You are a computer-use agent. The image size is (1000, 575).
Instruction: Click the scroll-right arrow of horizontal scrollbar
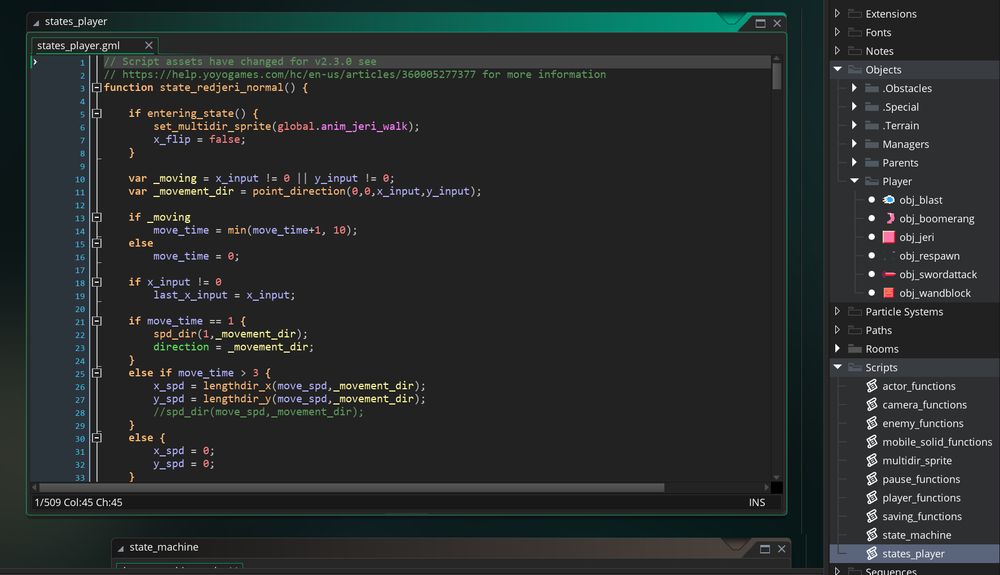tap(766, 488)
